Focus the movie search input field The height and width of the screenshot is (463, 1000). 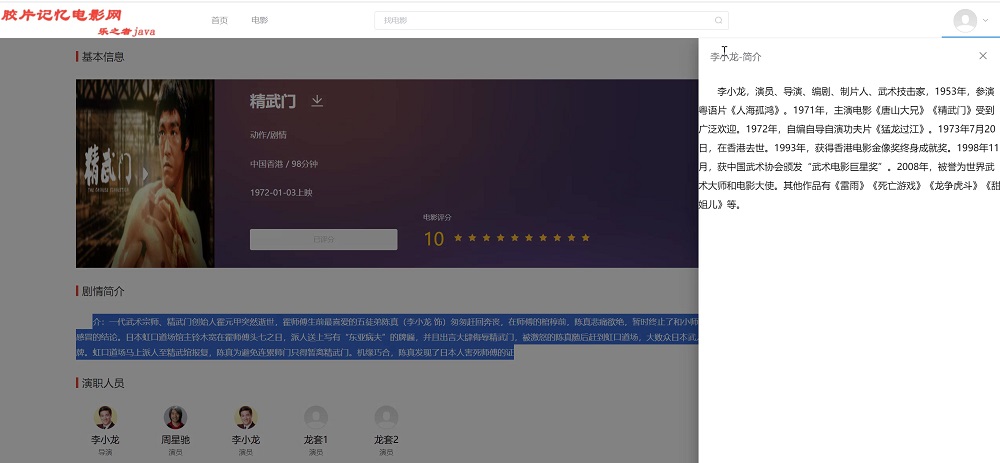[540, 20]
